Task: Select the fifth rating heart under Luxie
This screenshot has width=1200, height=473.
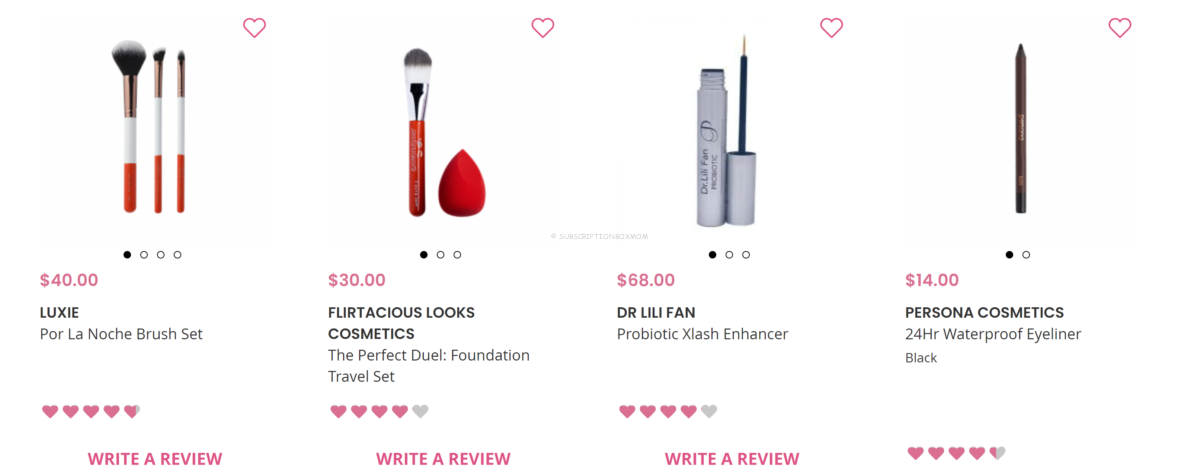Action: pos(132,411)
